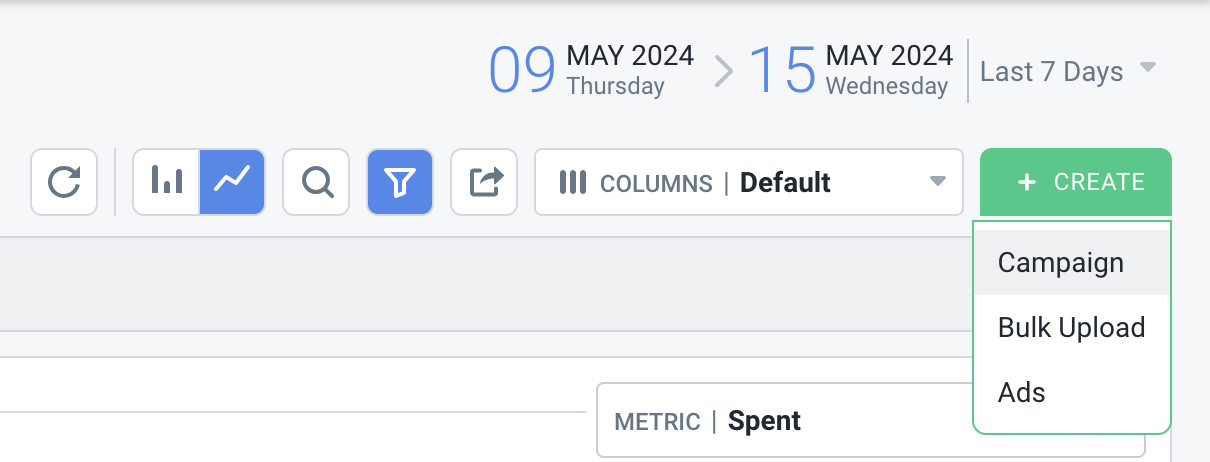Toggle the filter funnel button
1210x462 pixels.
tap(400, 182)
